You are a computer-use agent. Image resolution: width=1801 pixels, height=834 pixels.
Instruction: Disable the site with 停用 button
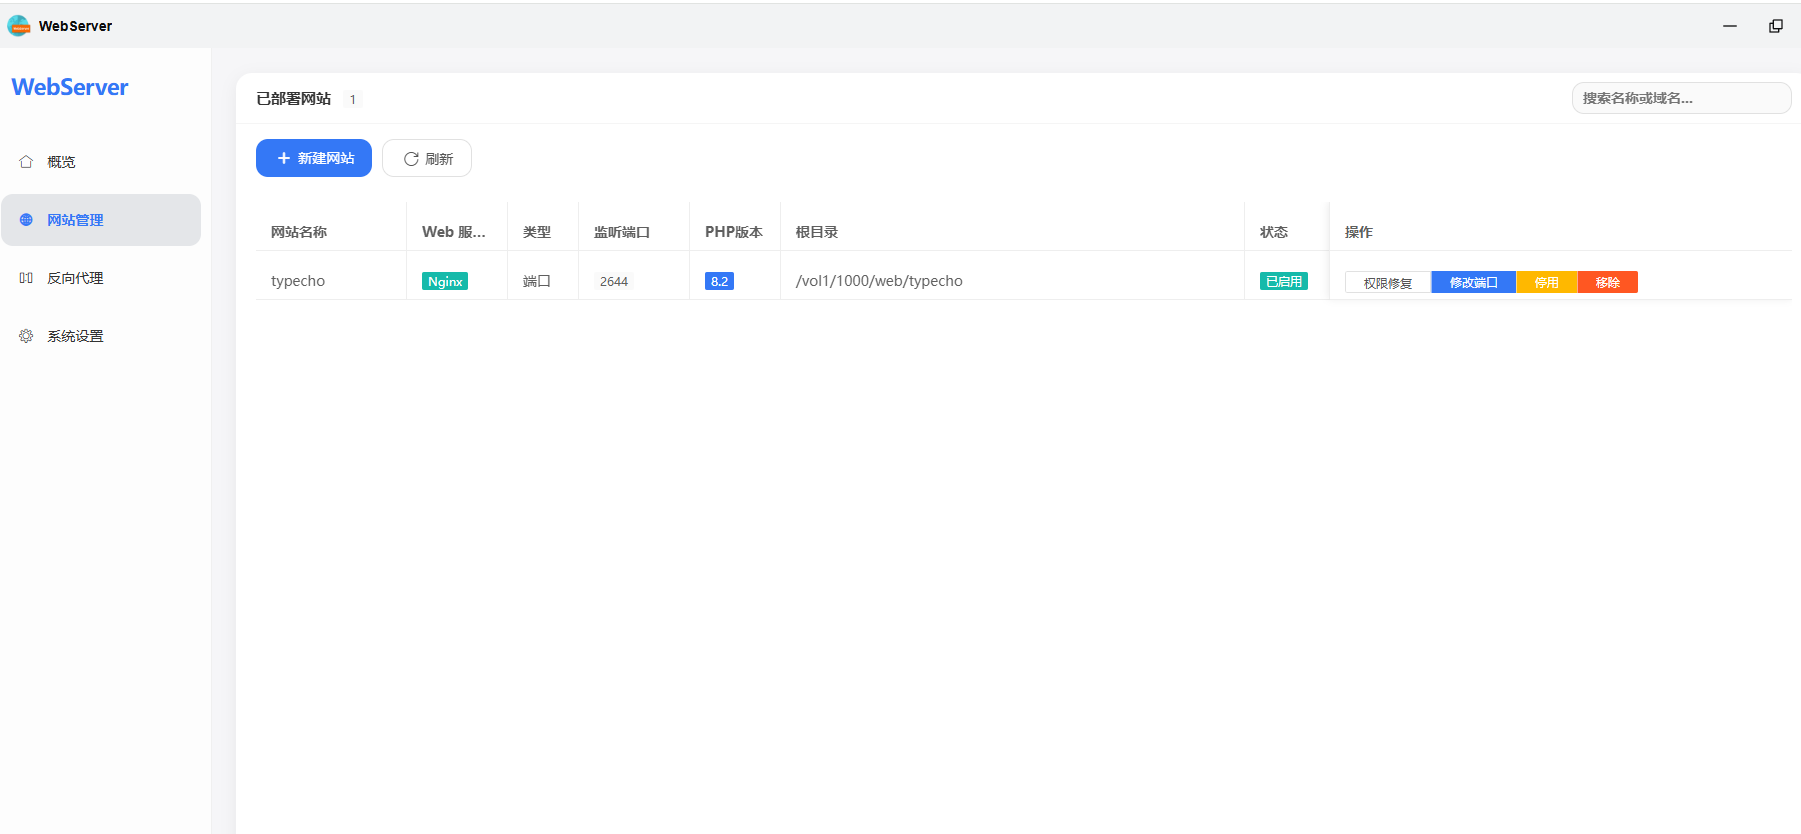[x=1546, y=282]
